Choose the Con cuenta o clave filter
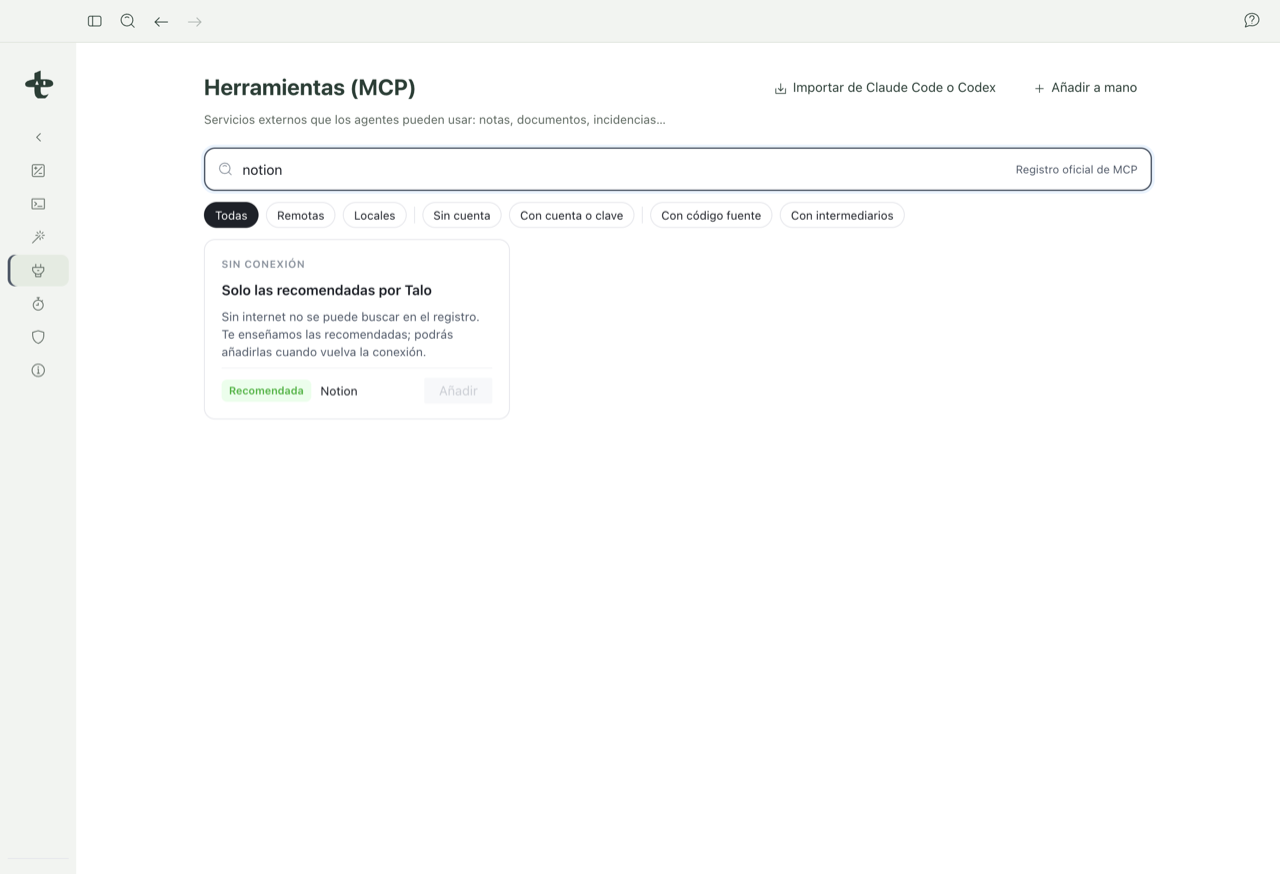This screenshot has height=874, width=1280. click(571, 215)
